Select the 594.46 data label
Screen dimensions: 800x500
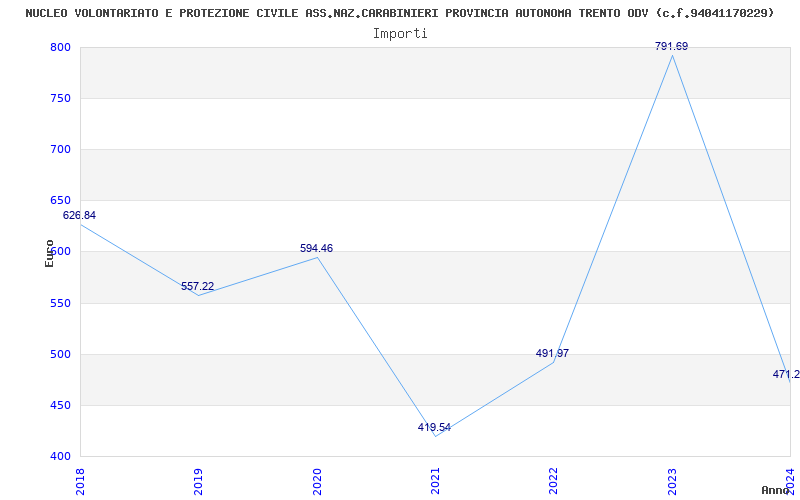(x=316, y=248)
